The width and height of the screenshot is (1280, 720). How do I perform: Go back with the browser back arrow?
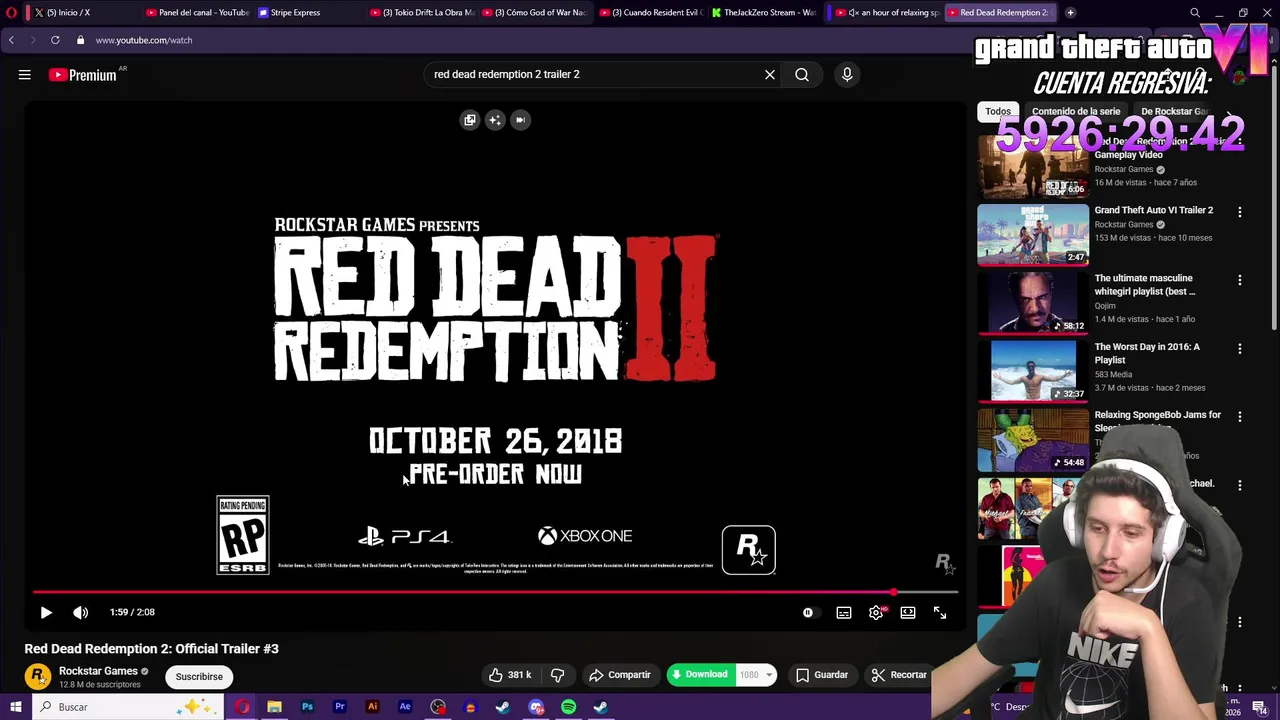click(11, 40)
